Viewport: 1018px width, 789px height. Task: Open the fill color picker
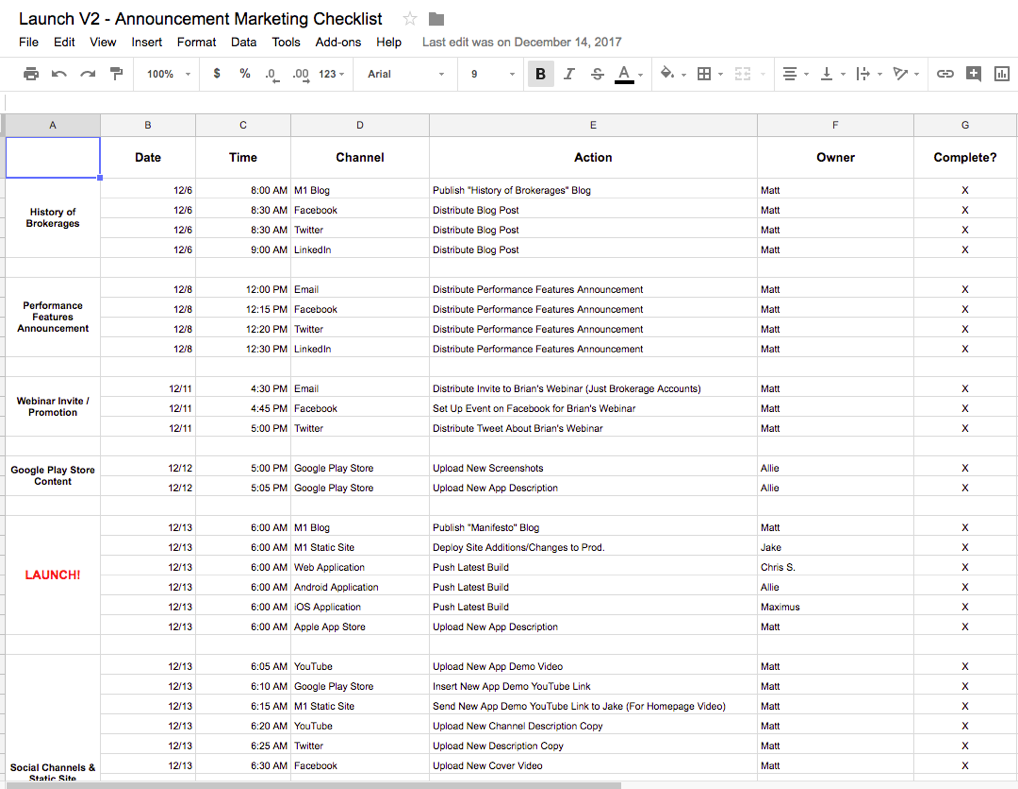click(667, 73)
